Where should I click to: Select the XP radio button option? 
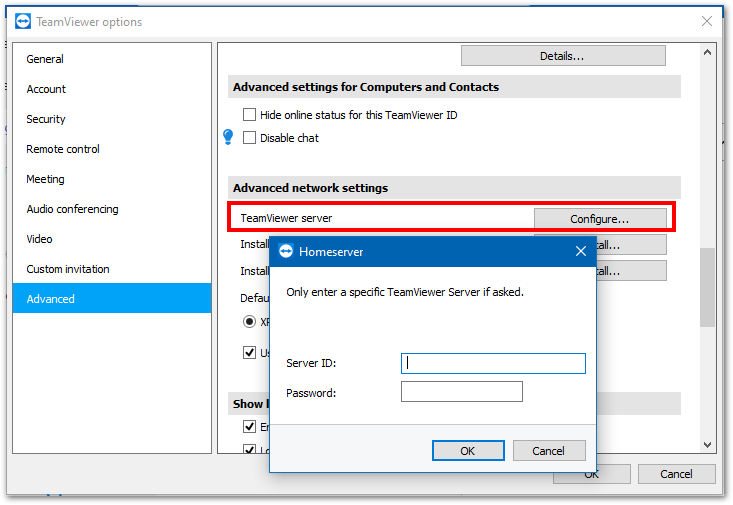point(249,322)
